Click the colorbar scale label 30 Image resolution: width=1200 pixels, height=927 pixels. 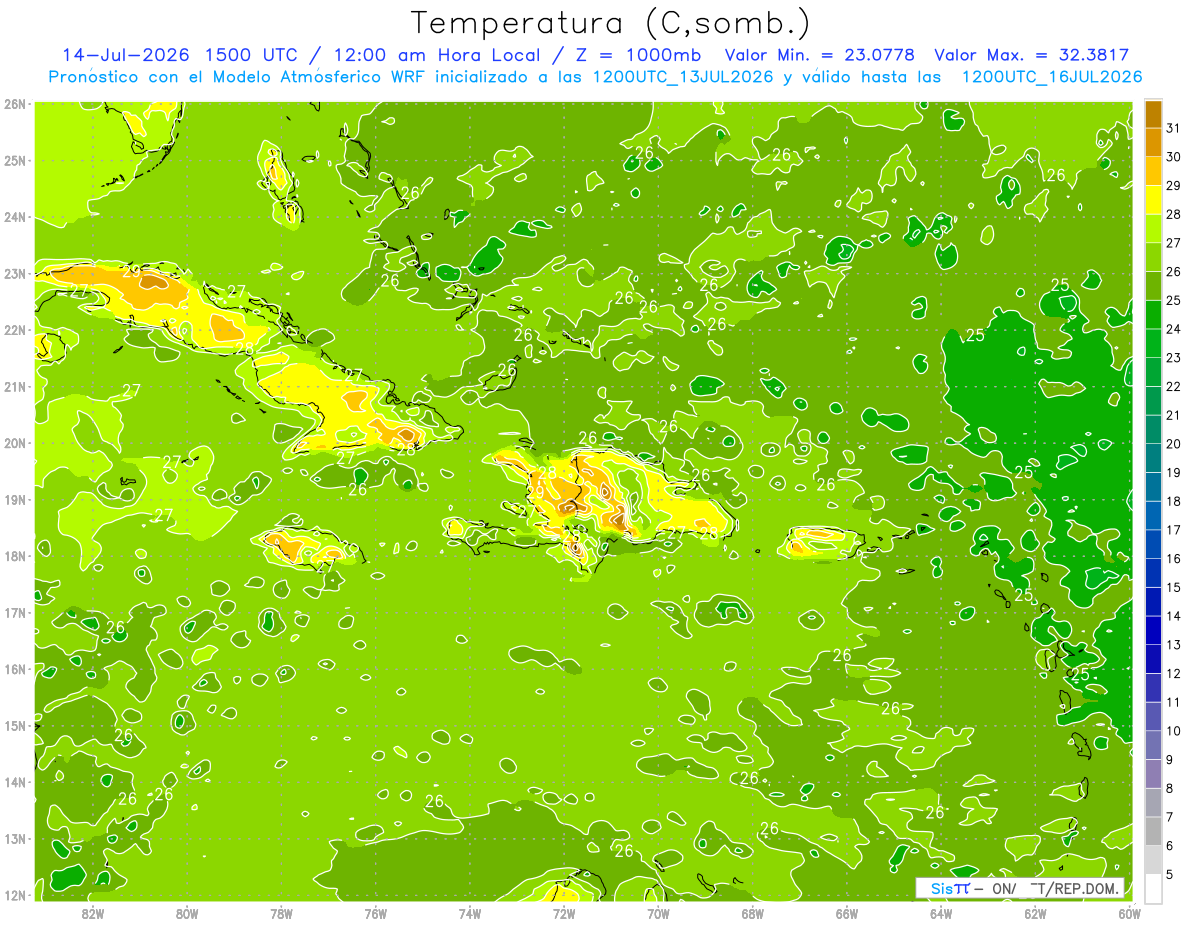point(1173,157)
